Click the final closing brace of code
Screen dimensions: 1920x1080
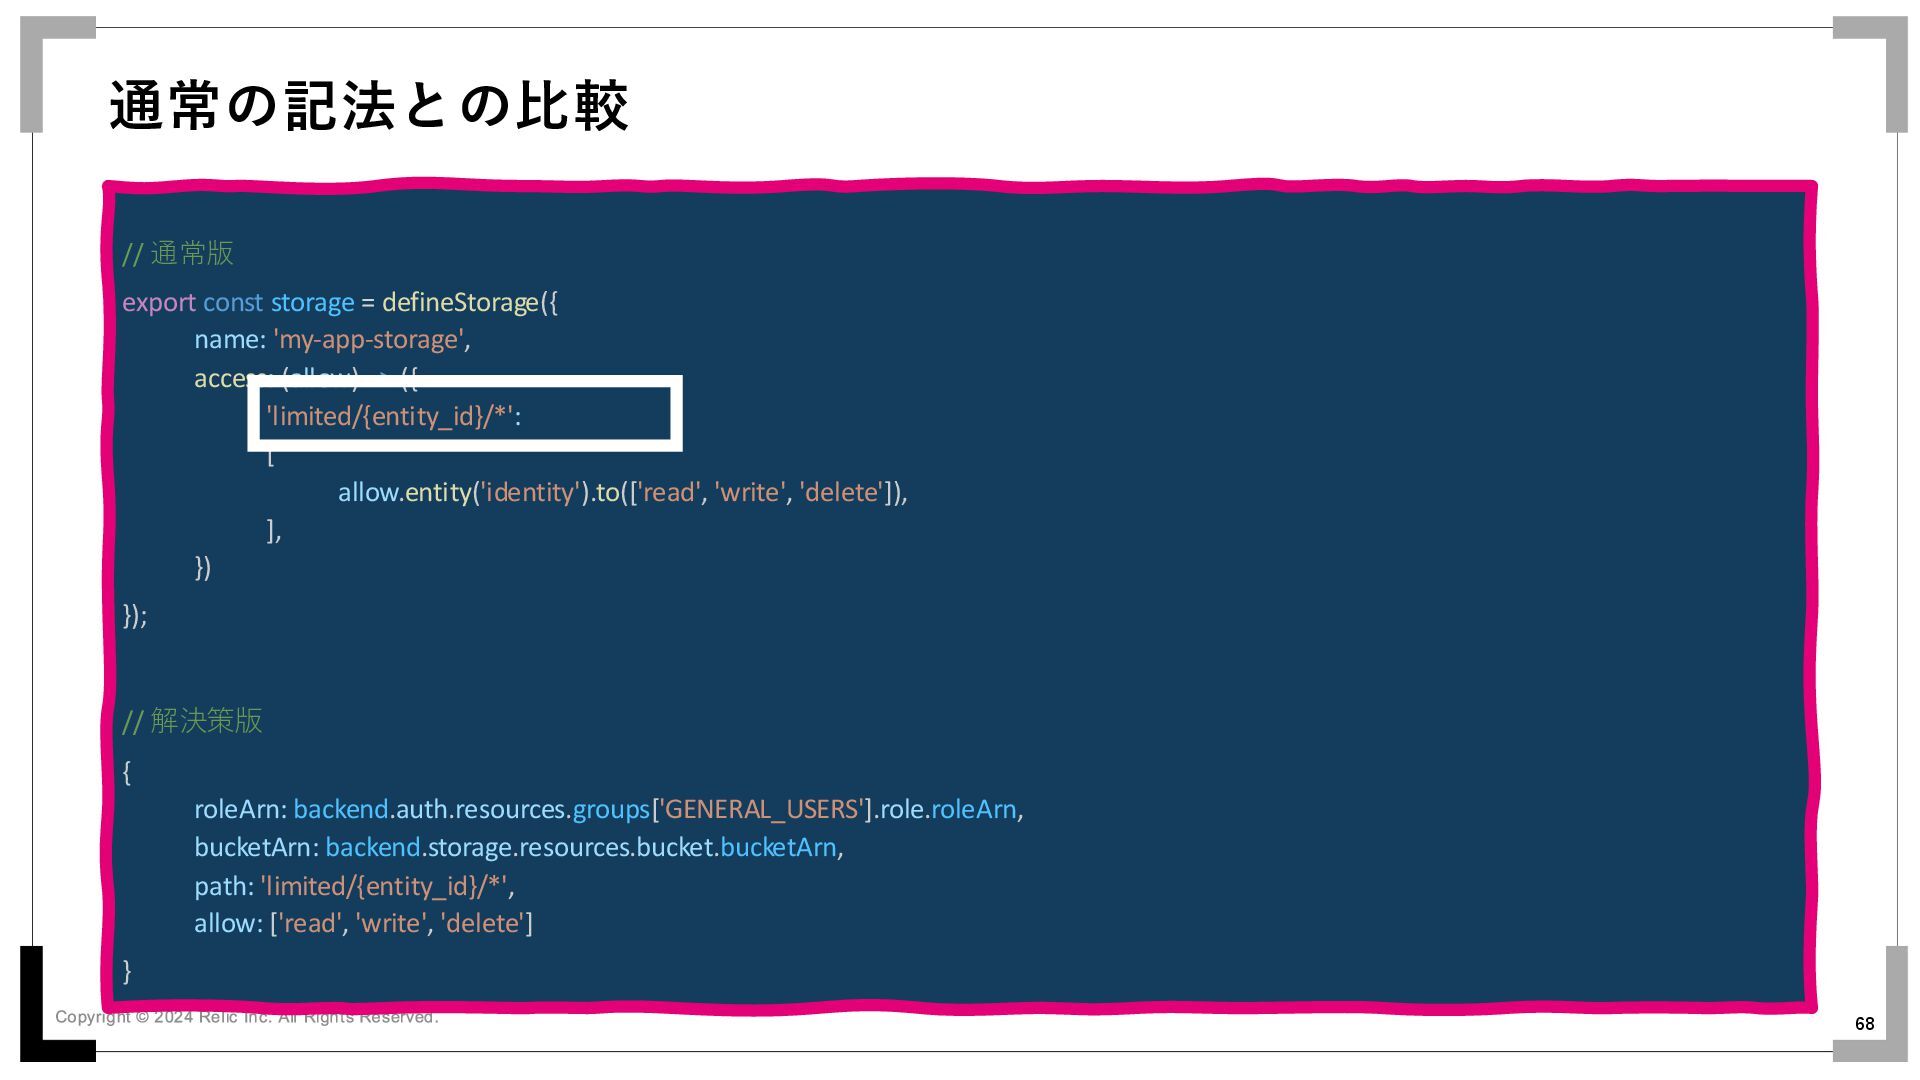click(x=127, y=970)
